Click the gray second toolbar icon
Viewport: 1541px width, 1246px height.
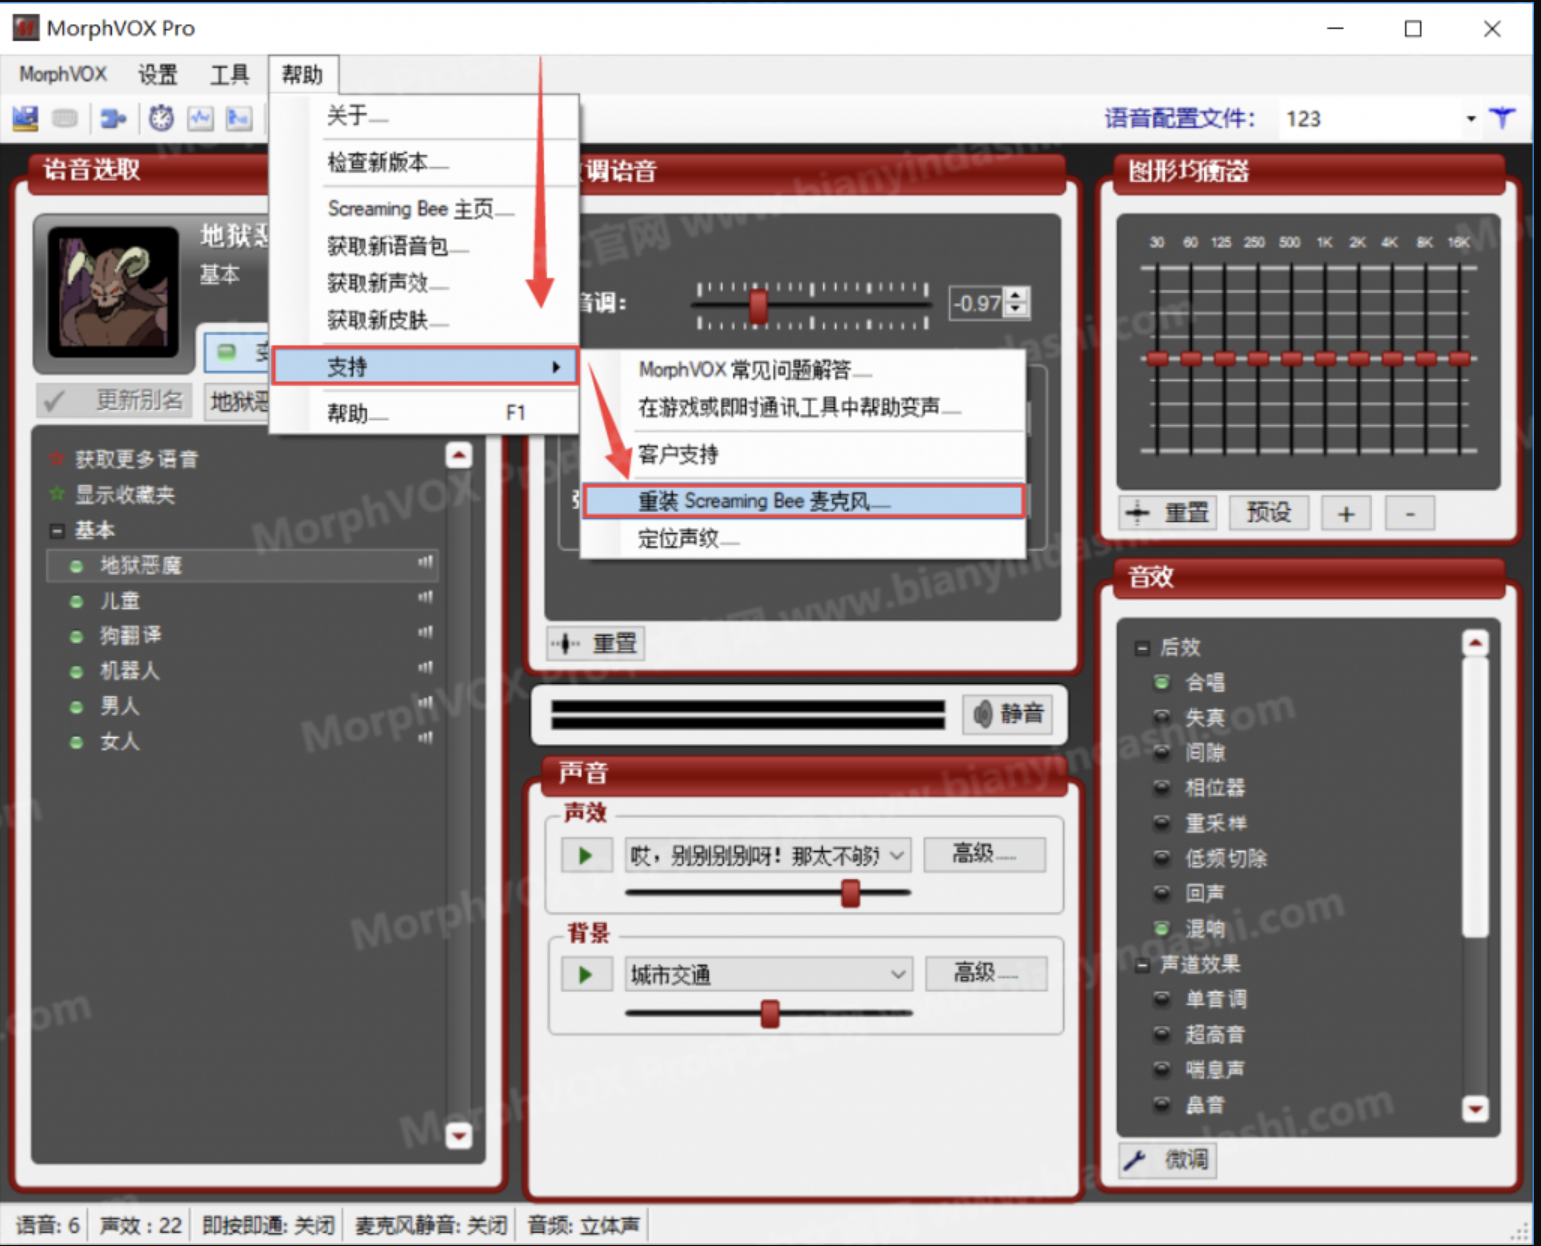point(65,118)
